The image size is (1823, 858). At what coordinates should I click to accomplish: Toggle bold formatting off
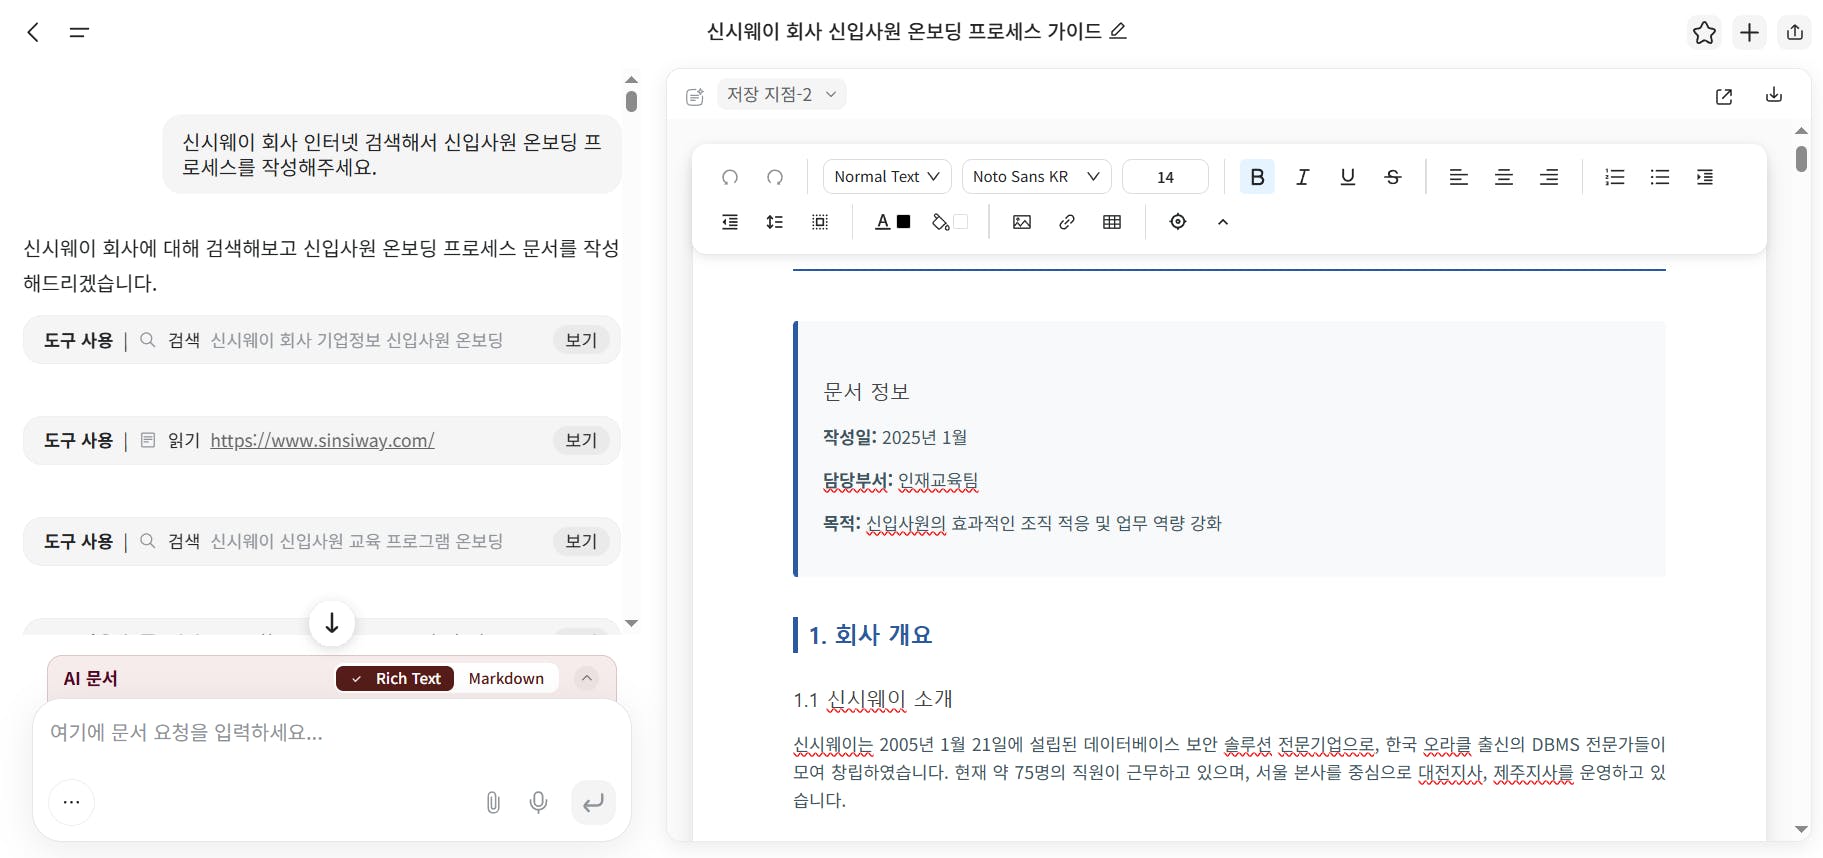click(x=1257, y=177)
